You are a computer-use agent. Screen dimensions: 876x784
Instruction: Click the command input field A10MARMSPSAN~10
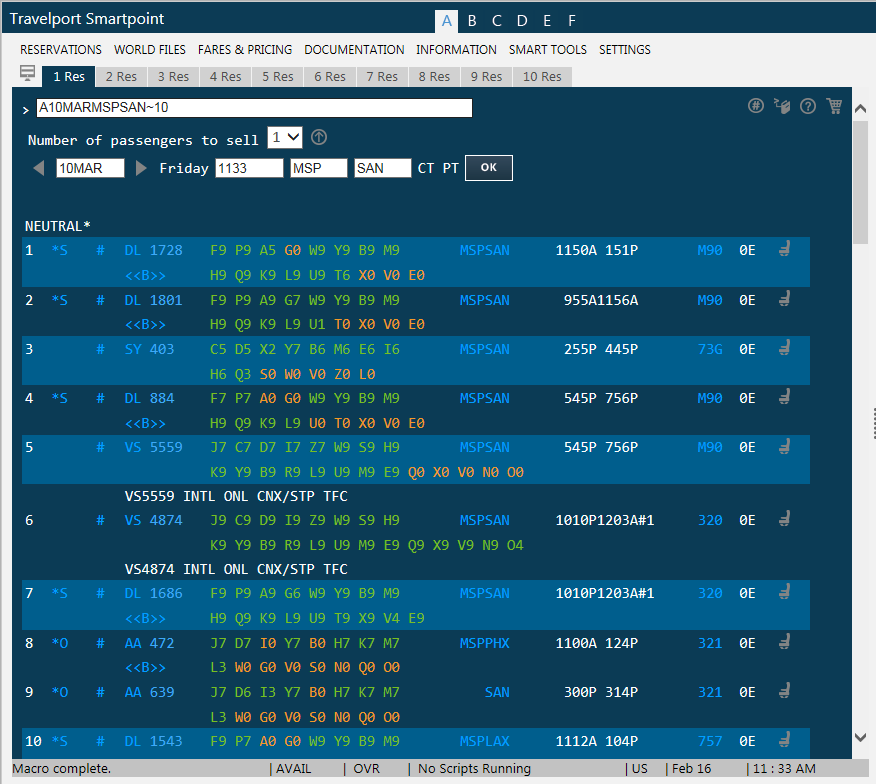[x=254, y=107]
